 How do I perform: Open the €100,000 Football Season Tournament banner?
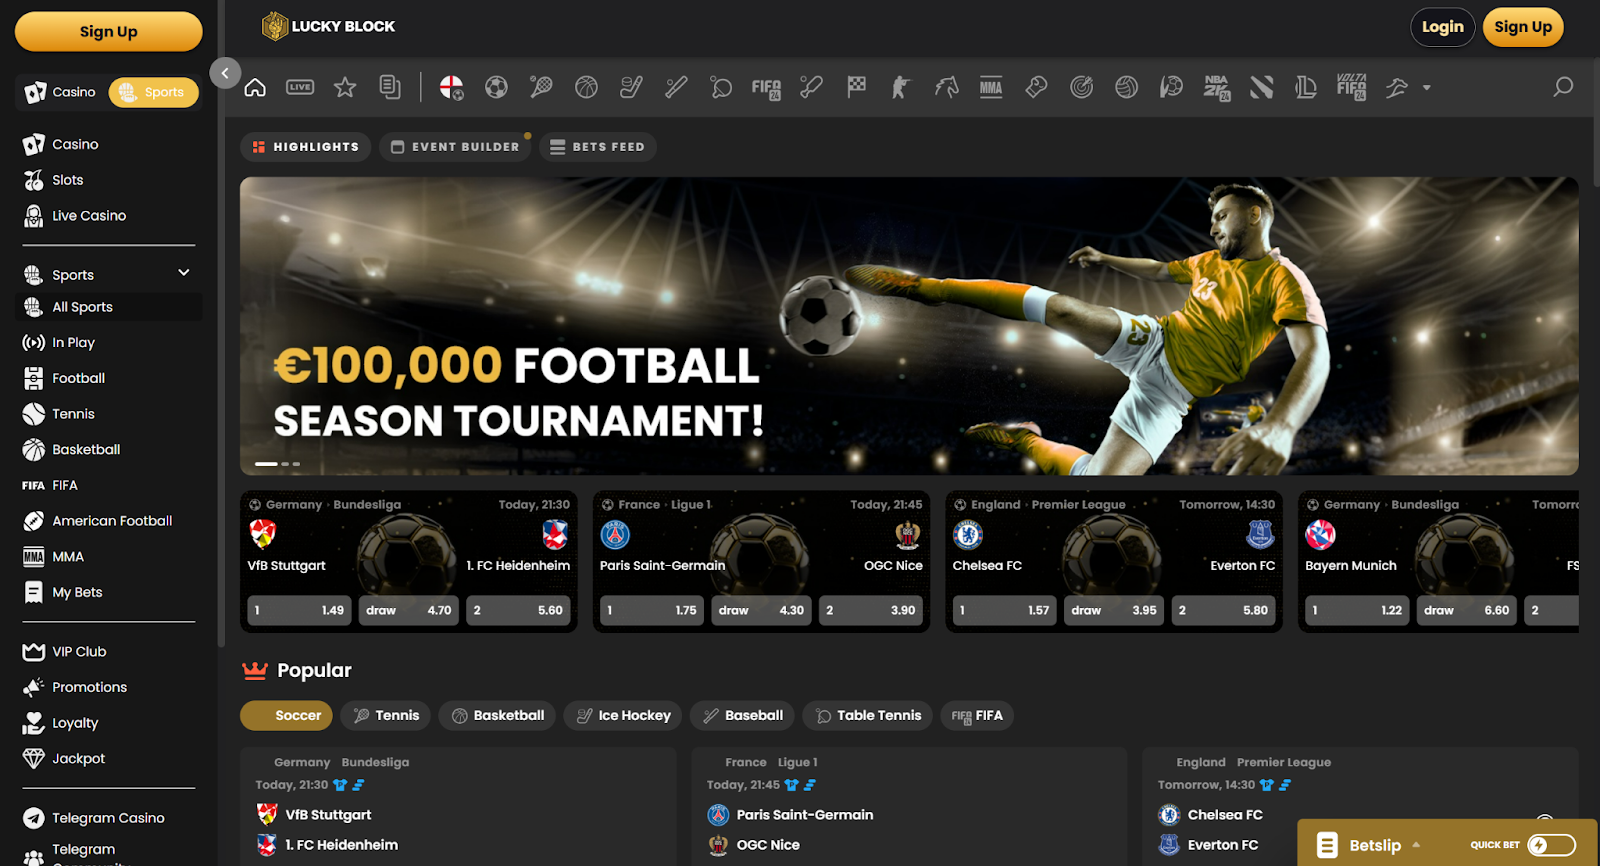pos(909,326)
